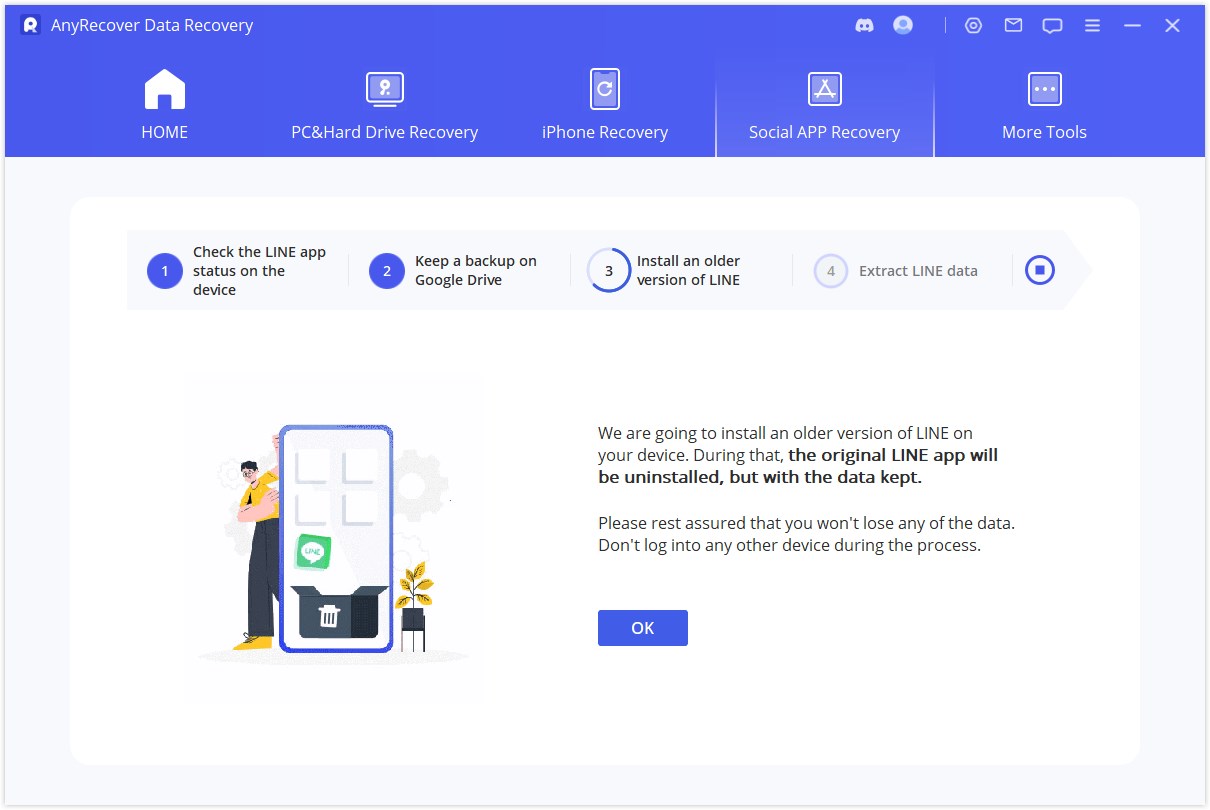This screenshot has width=1210, height=810.
Task: Select step 2, Keep a backup on Google Drive
Action: tap(387, 269)
